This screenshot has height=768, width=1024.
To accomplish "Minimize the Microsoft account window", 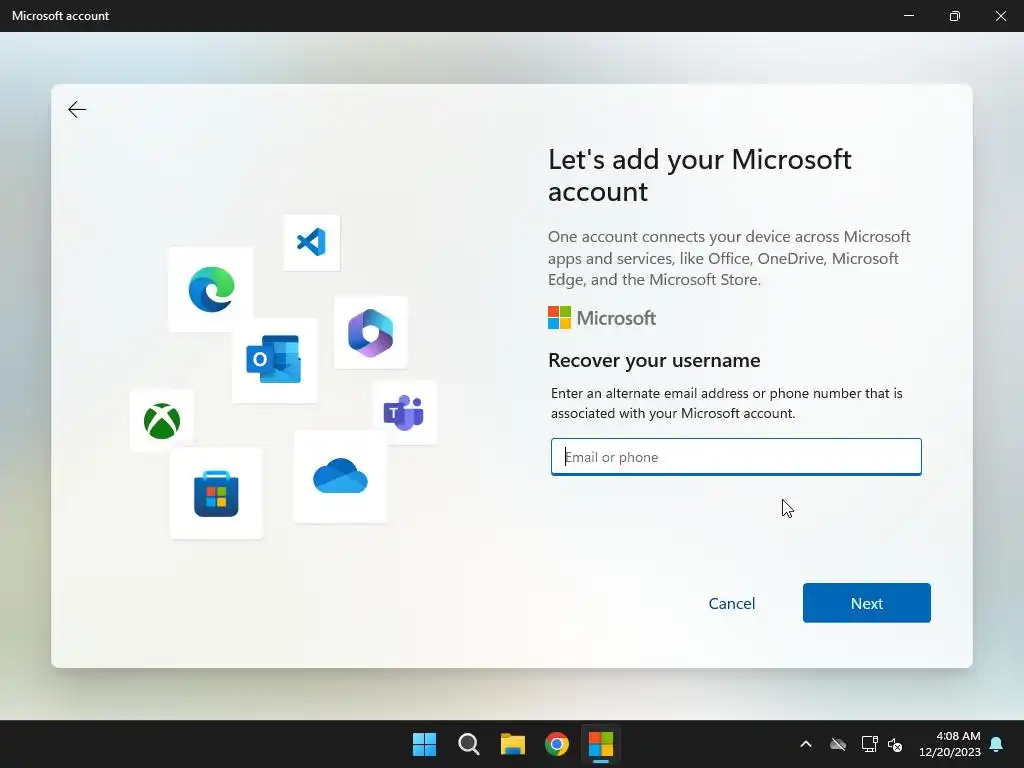I will coord(908,16).
